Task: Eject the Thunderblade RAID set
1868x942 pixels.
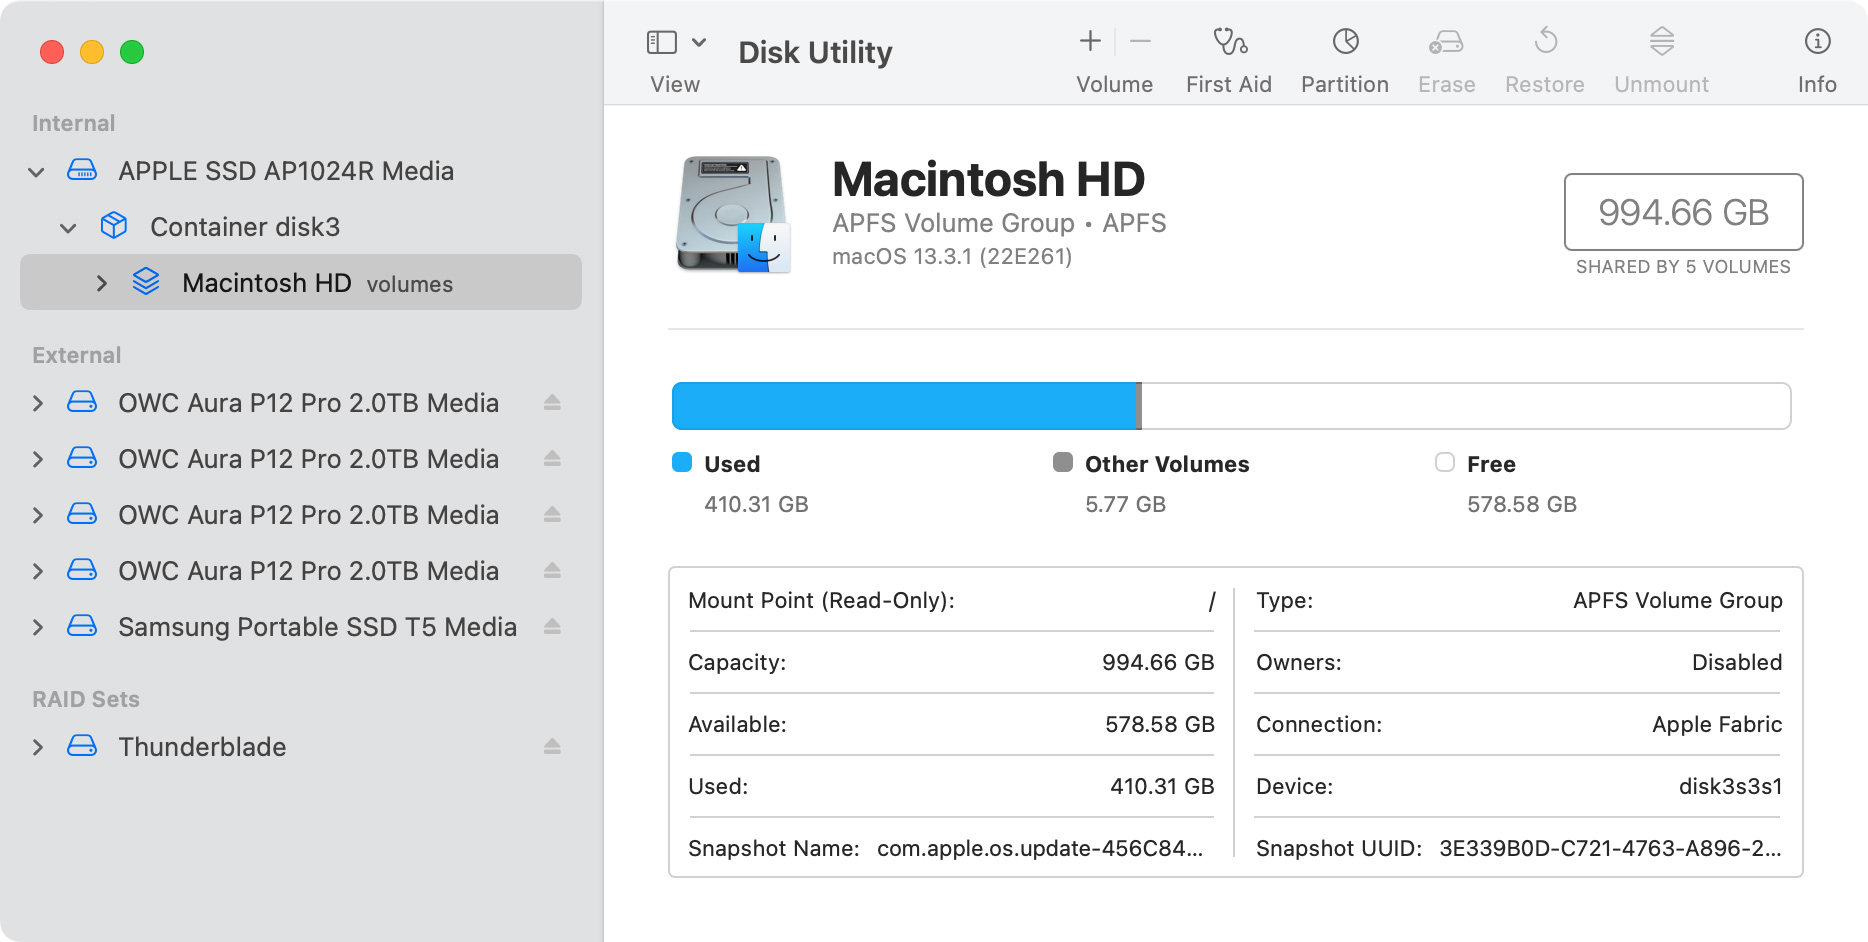Action: [552, 747]
